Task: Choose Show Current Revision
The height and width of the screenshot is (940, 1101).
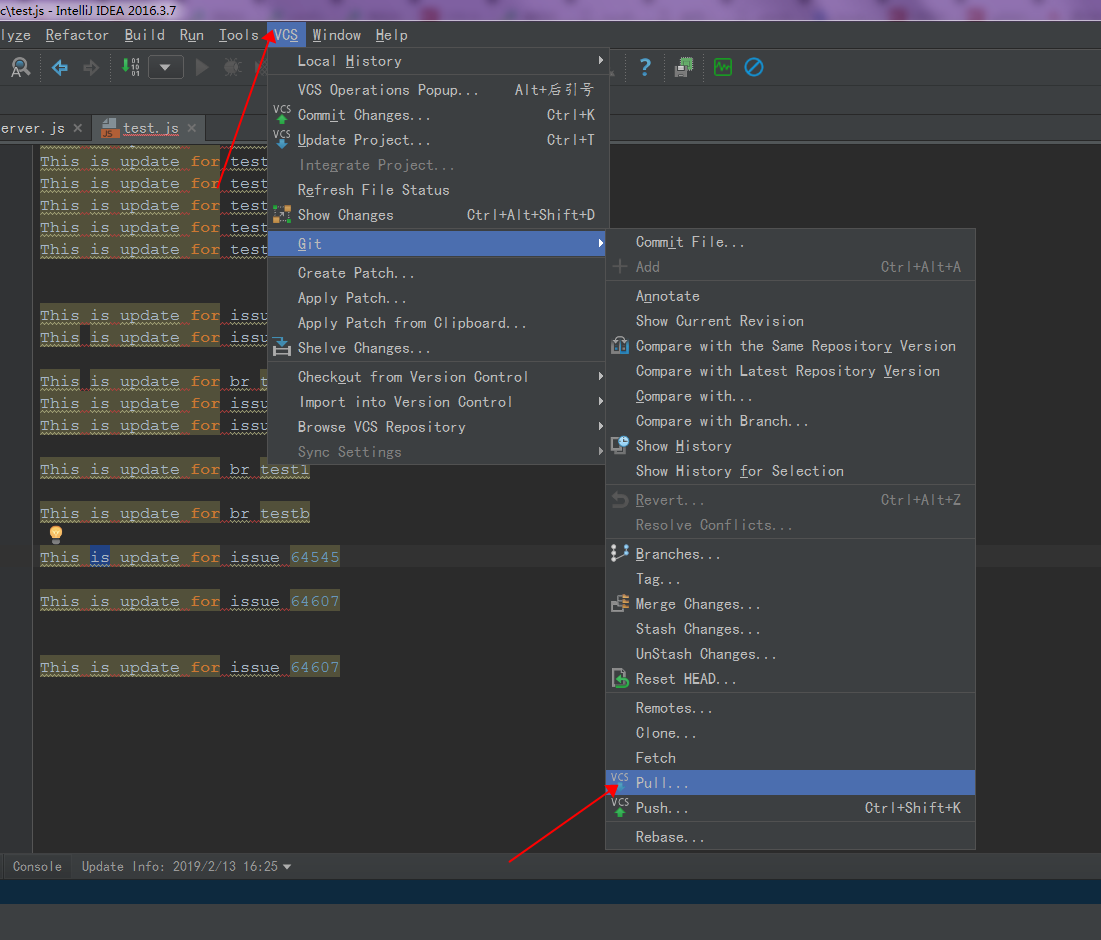Action: point(791,321)
